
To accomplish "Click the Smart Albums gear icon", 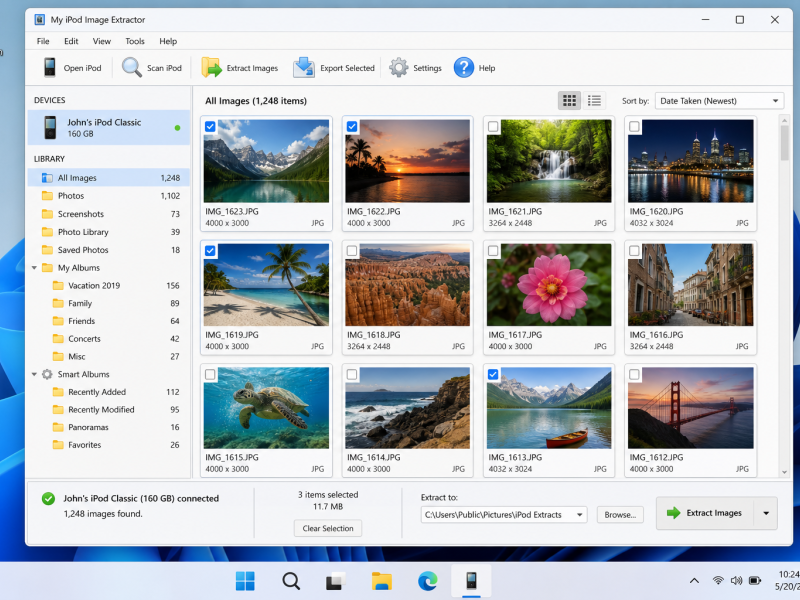I will [47, 374].
